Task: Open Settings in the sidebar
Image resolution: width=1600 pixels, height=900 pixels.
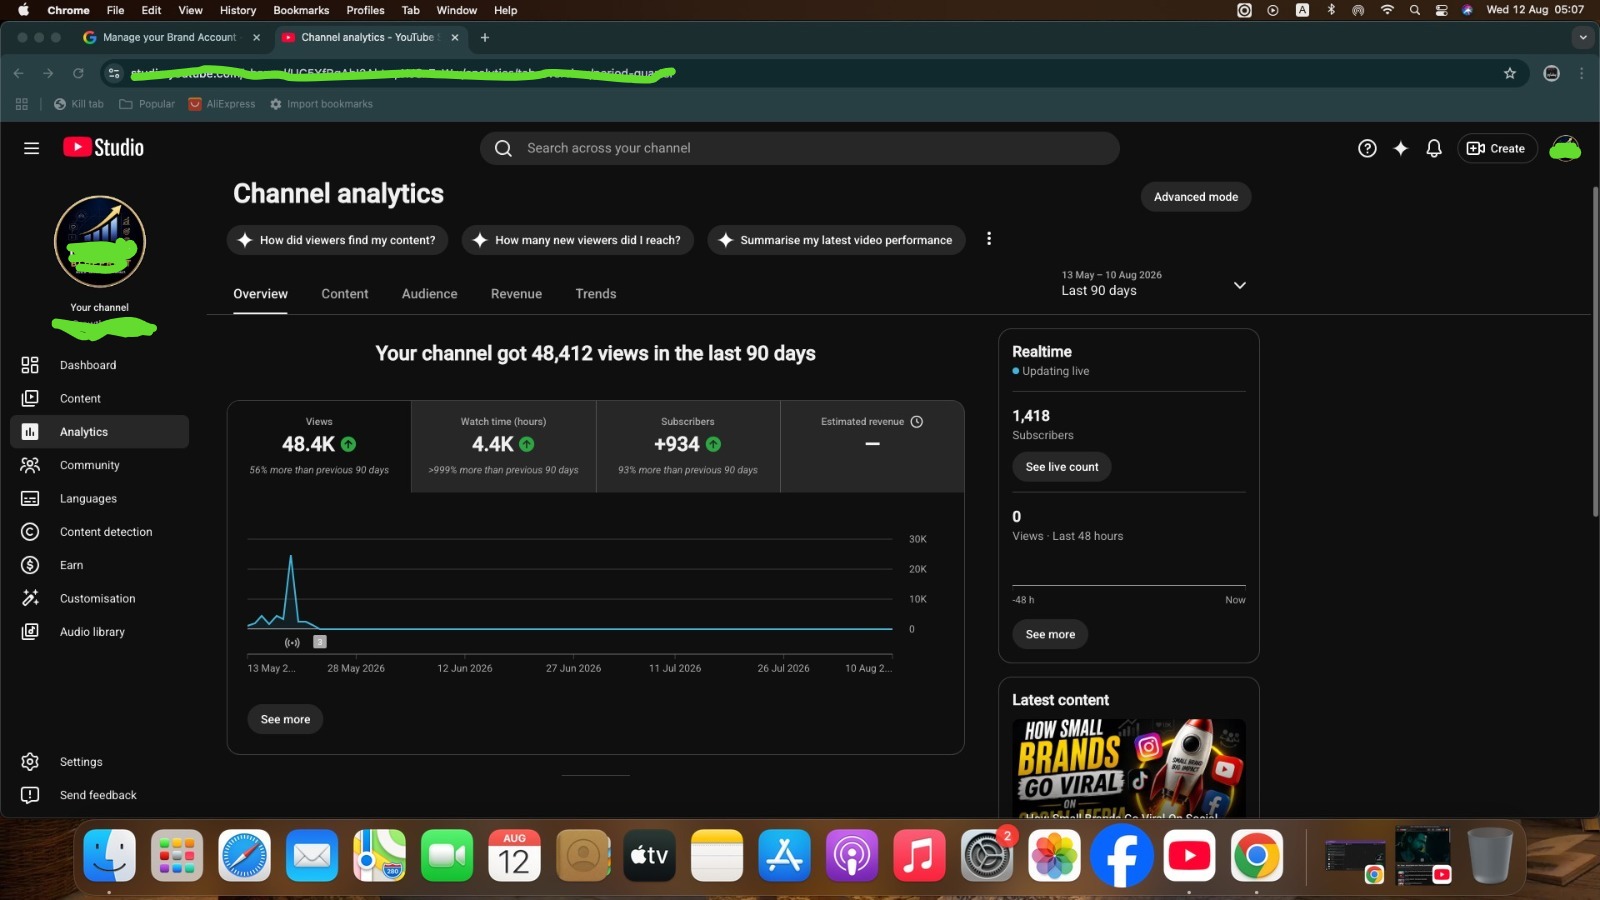Action: [x=99, y=762]
